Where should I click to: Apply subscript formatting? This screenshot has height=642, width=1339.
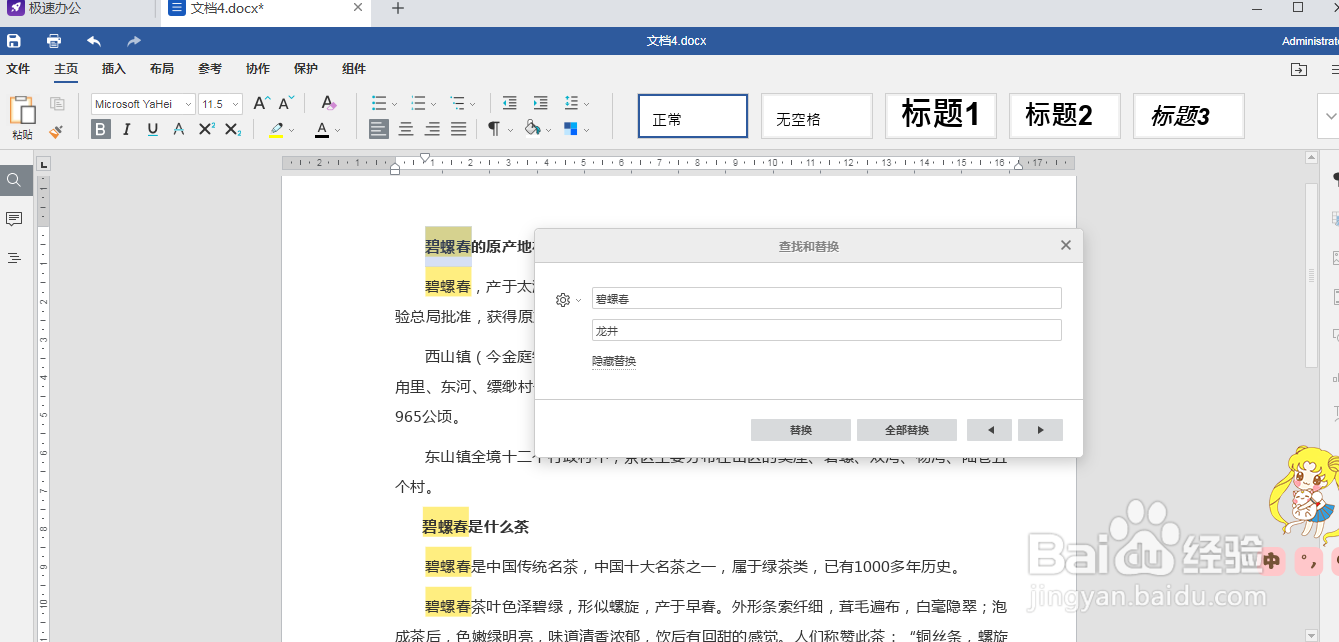click(232, 129)
